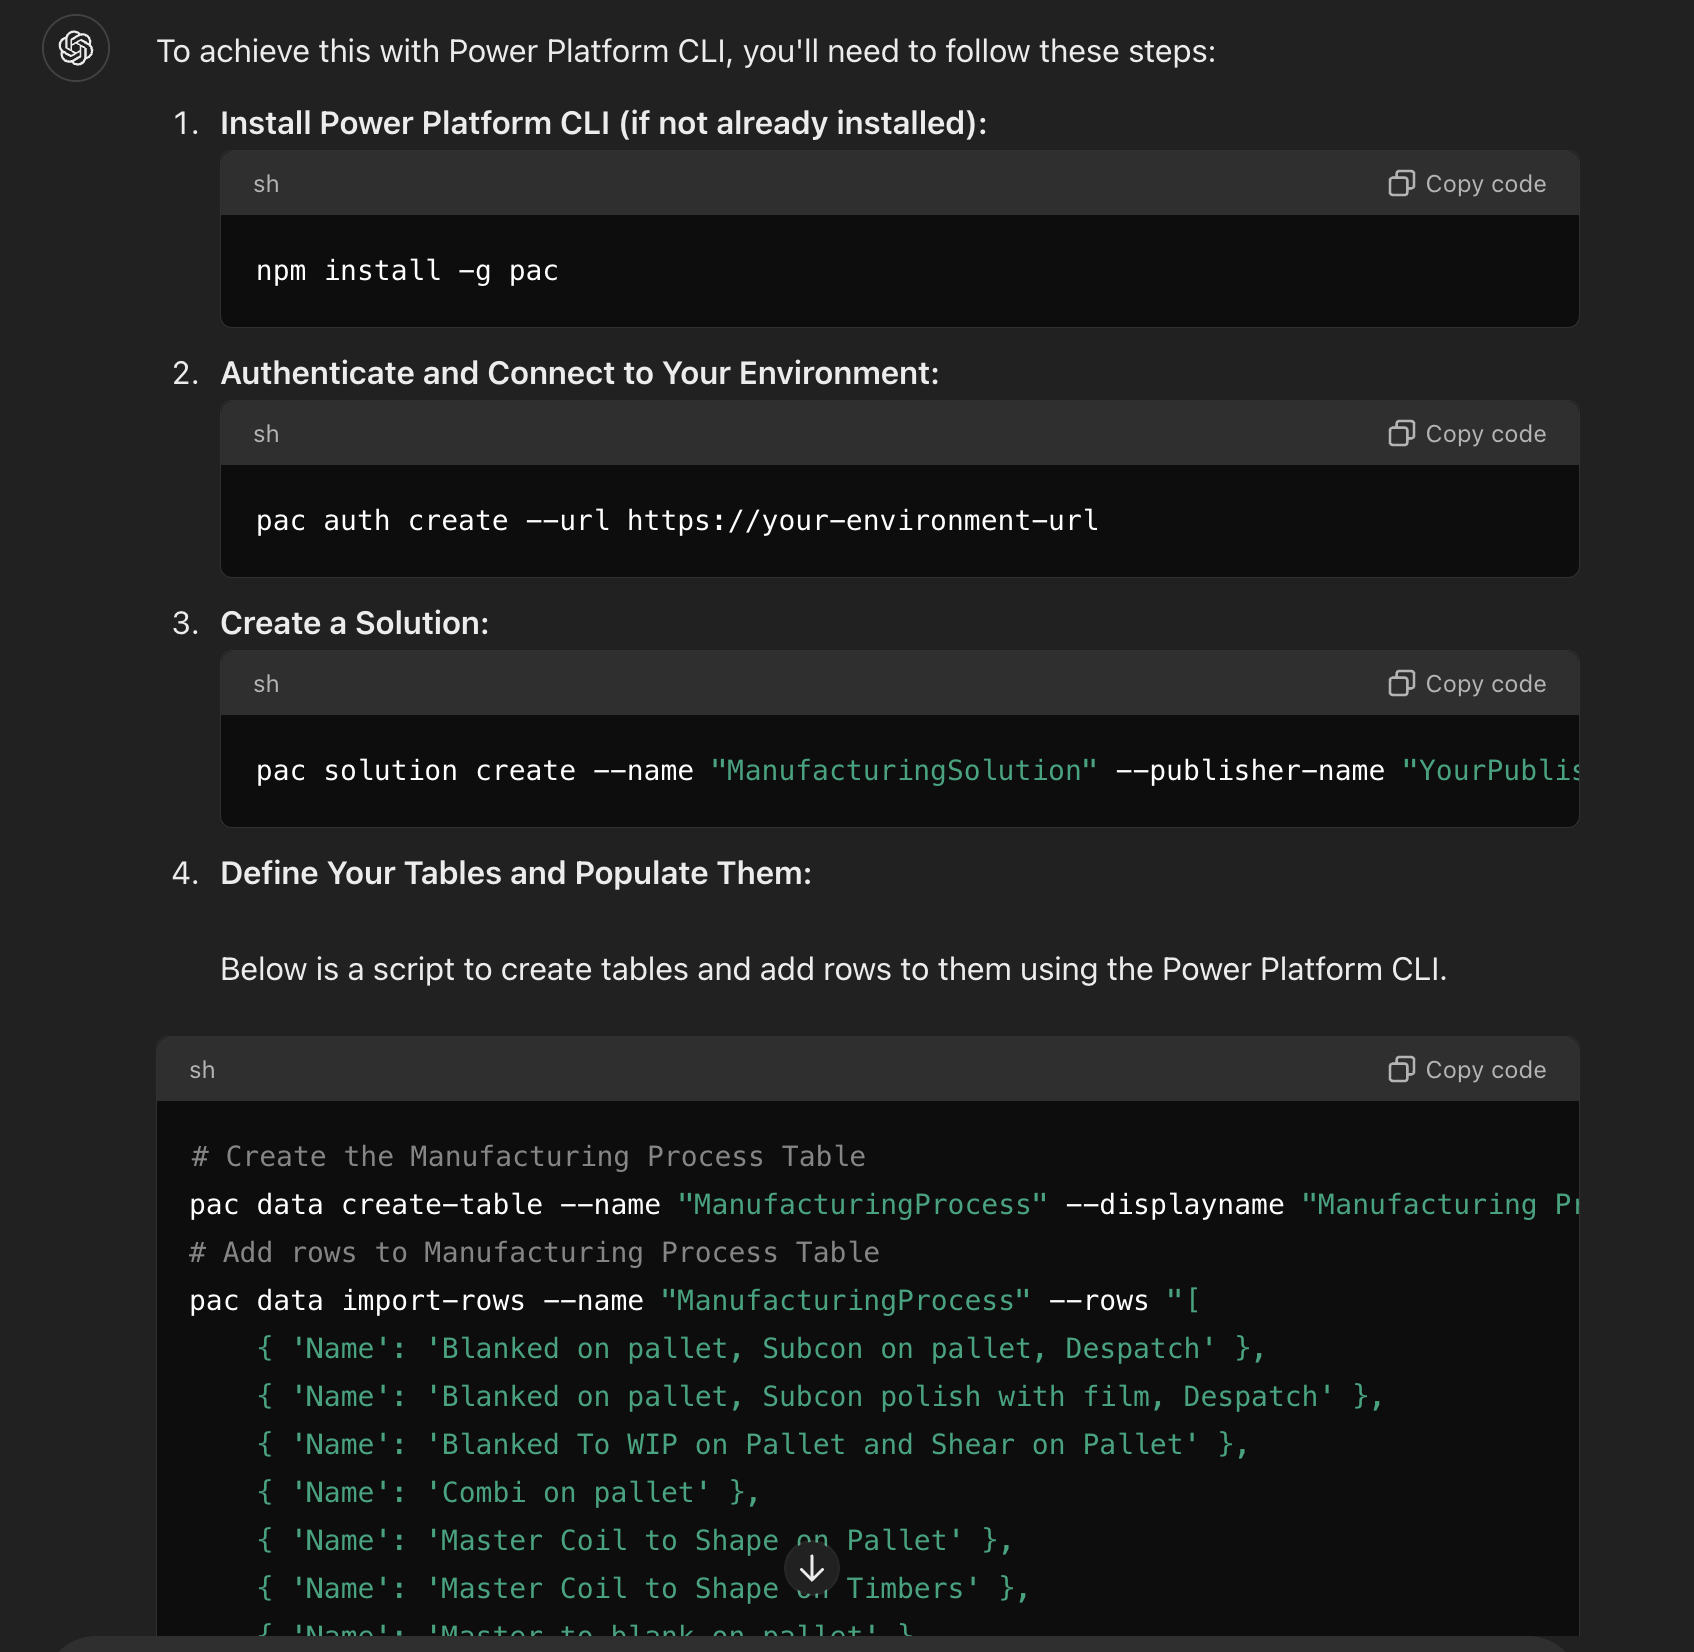Click the 'pac auth create --url' command text

tap(677, 521)
